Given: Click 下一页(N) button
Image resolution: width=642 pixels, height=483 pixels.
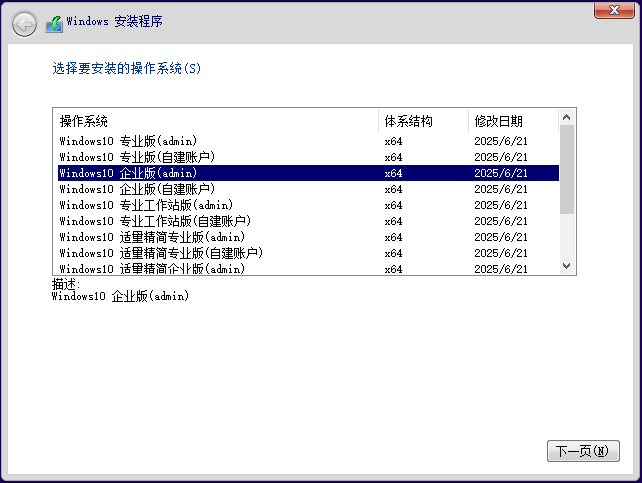Looking at the screenshot, I should tap(583, 451).
